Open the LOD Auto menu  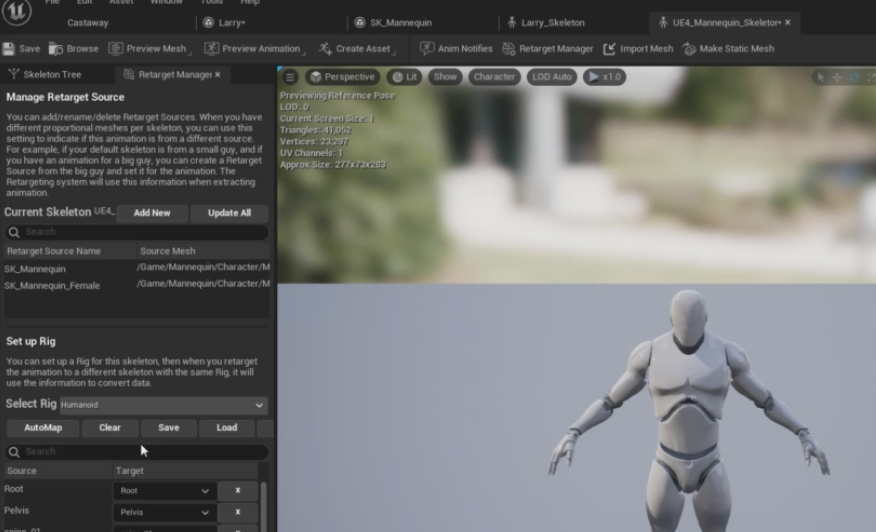click(552, 77)
